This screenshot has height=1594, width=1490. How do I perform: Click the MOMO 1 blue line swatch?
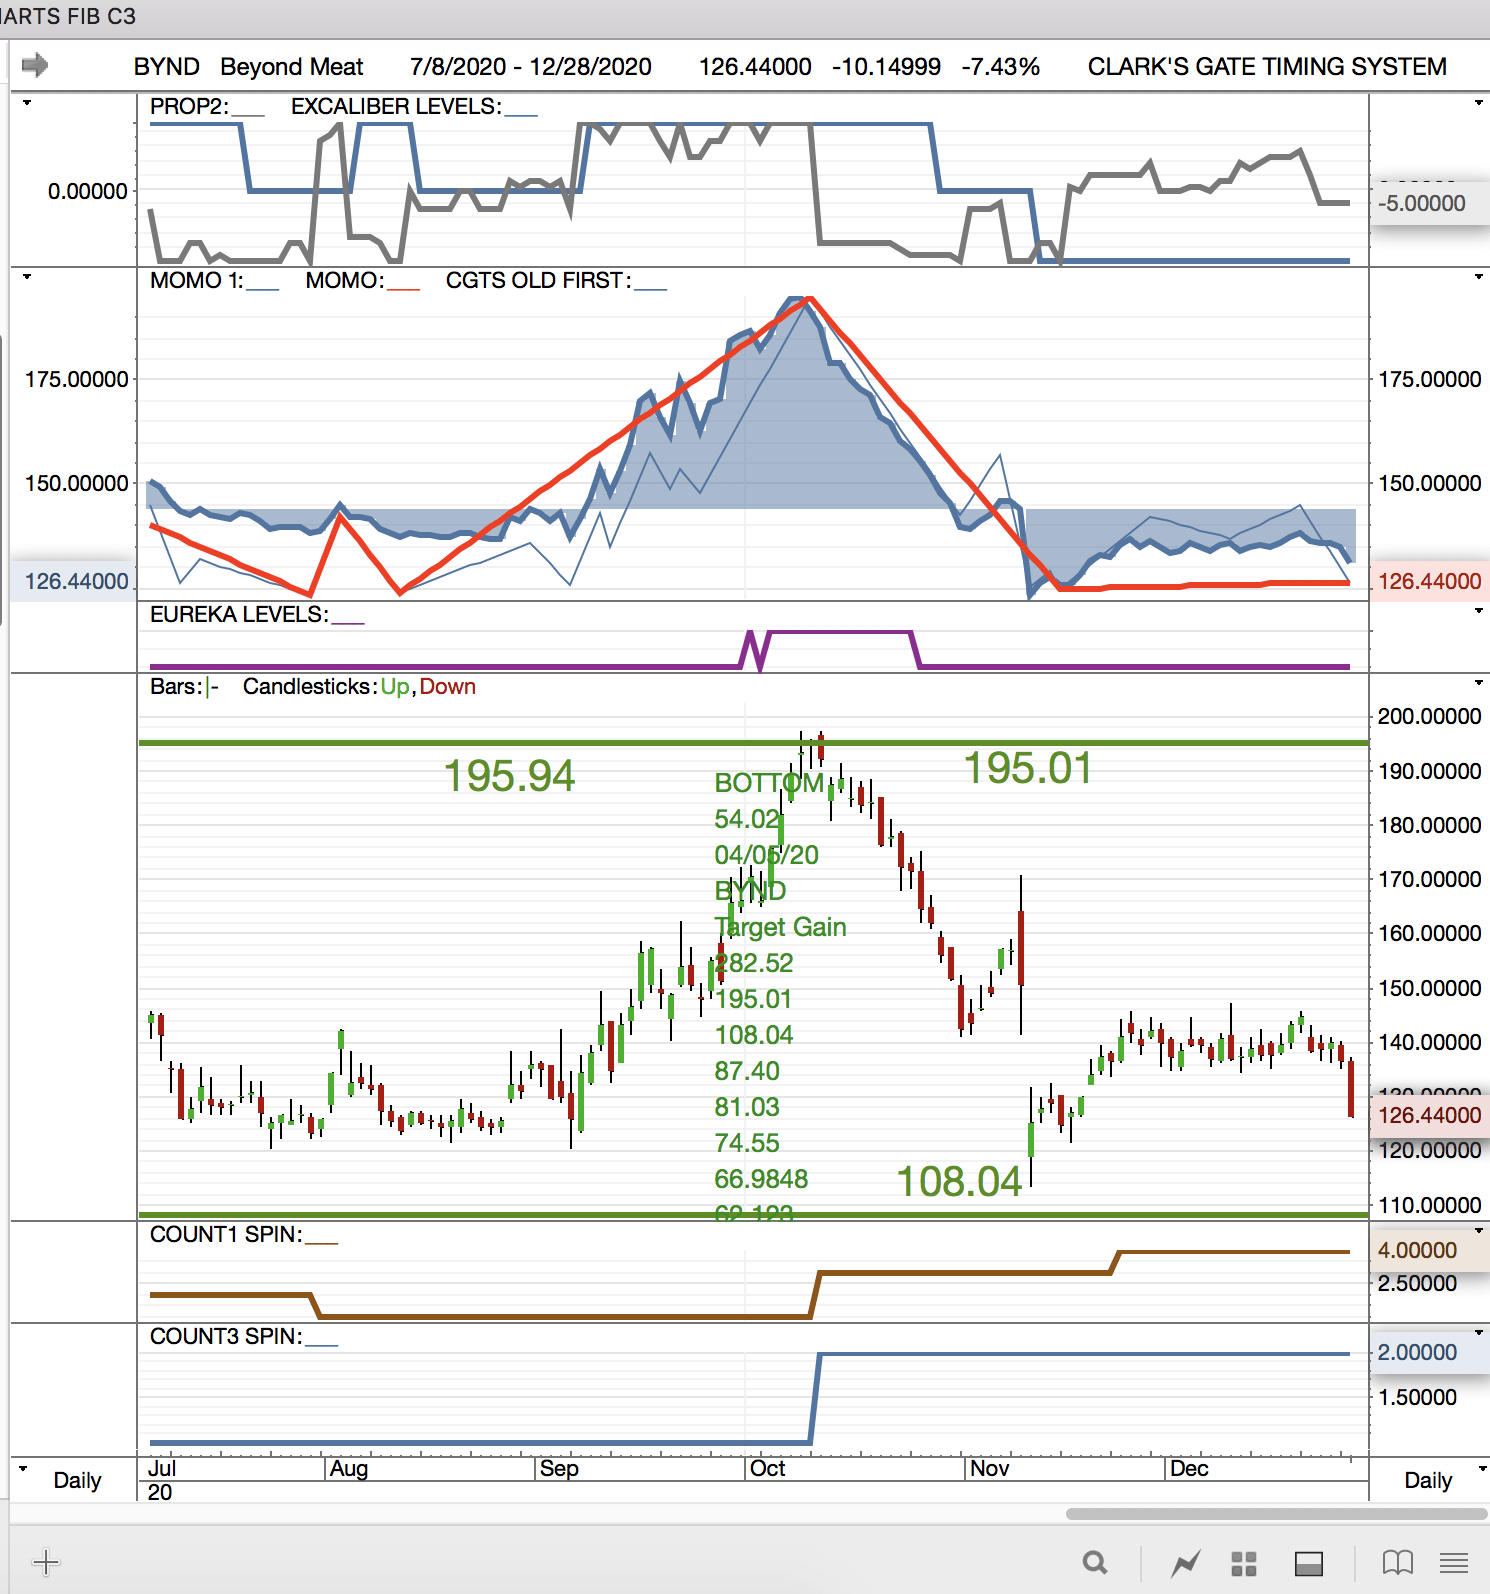pos(262,288)
